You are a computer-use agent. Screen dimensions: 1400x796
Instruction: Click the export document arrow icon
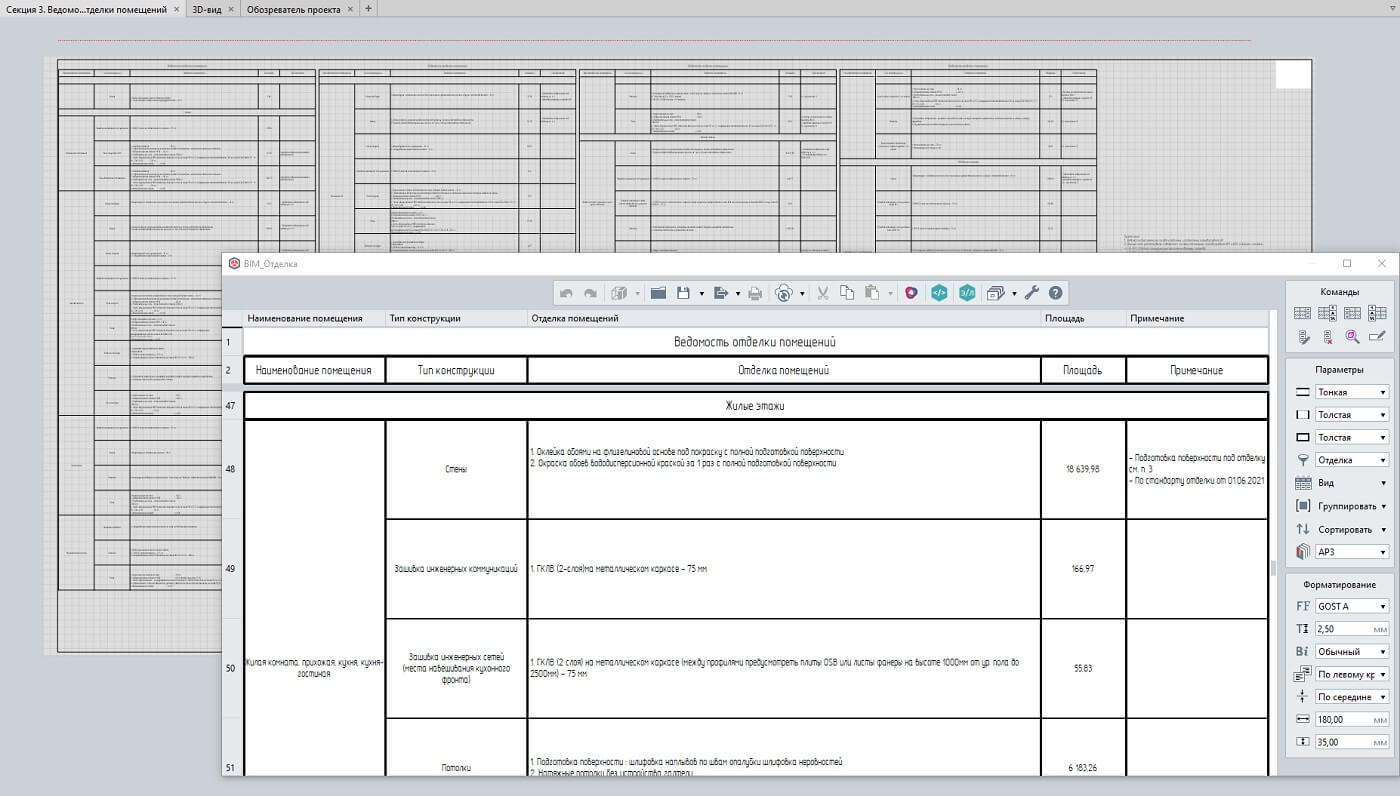click(x=720, y=293)
